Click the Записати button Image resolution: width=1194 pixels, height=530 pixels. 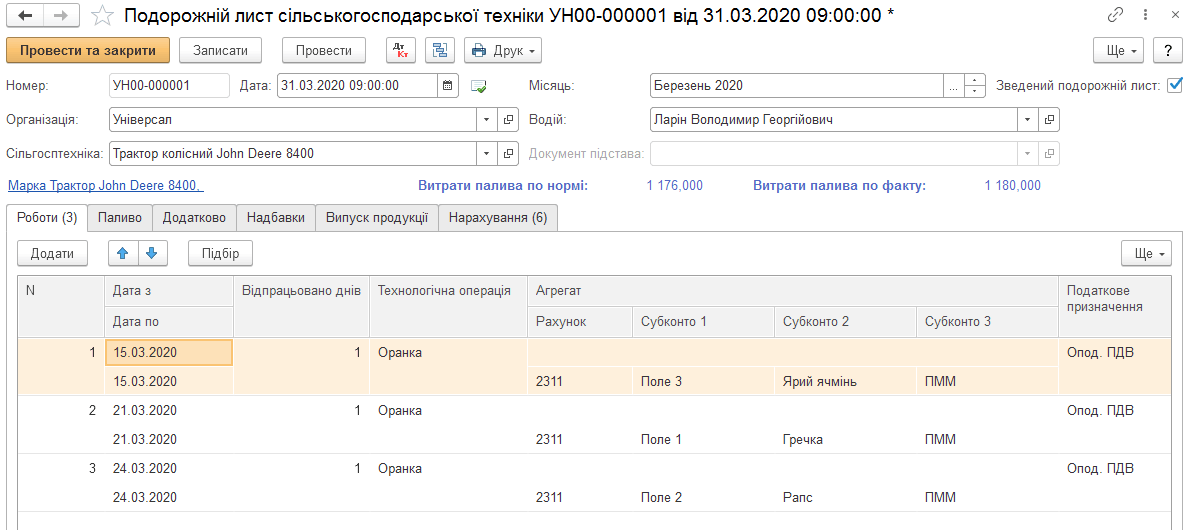click(x=220, y=51)
